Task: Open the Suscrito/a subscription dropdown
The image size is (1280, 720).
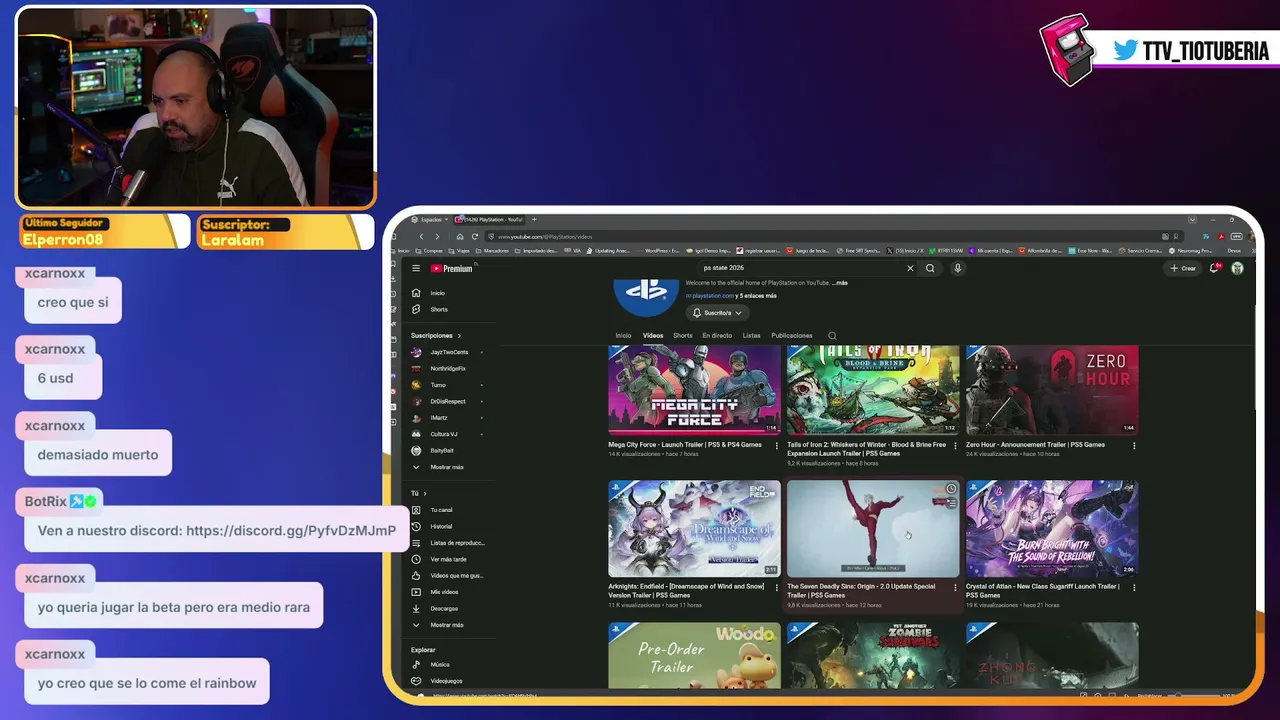Action: point(718,313)
